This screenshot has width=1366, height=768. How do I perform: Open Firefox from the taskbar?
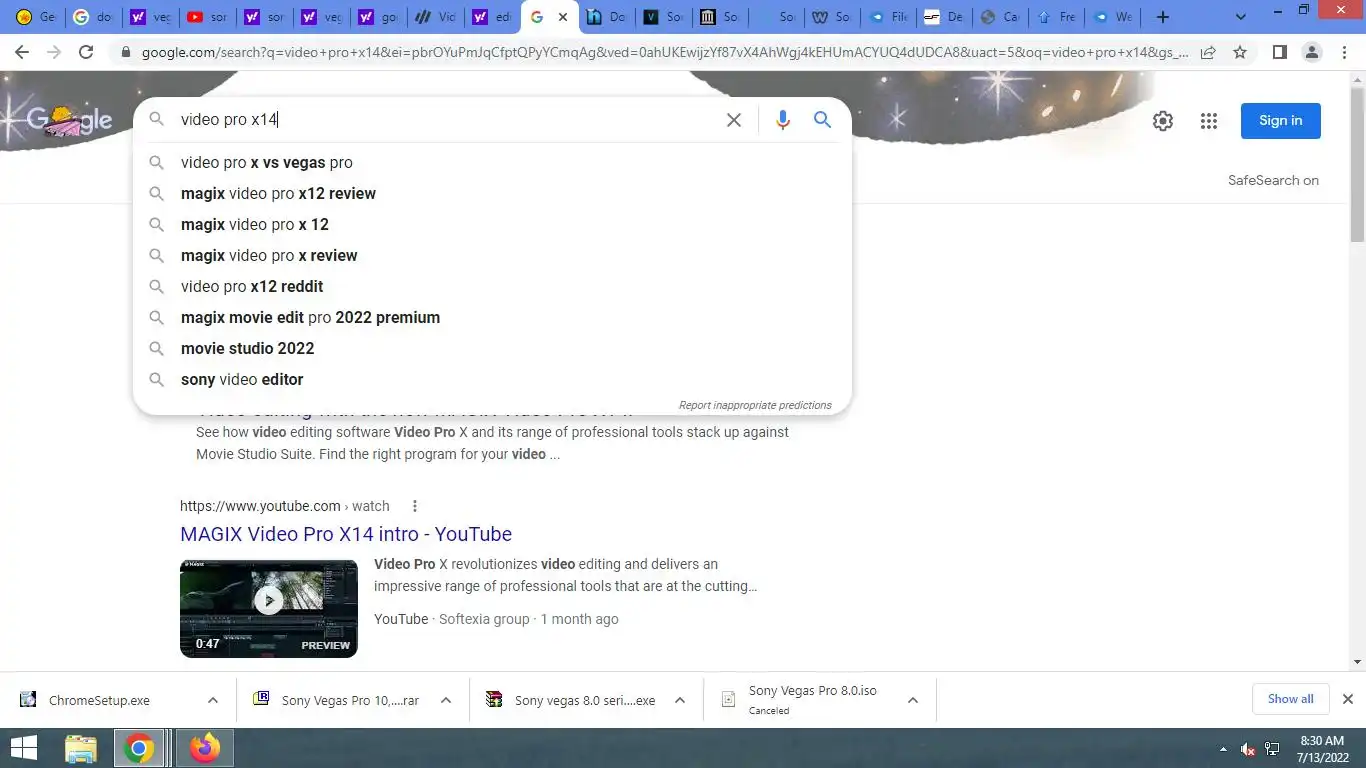[x=205, y=748]
